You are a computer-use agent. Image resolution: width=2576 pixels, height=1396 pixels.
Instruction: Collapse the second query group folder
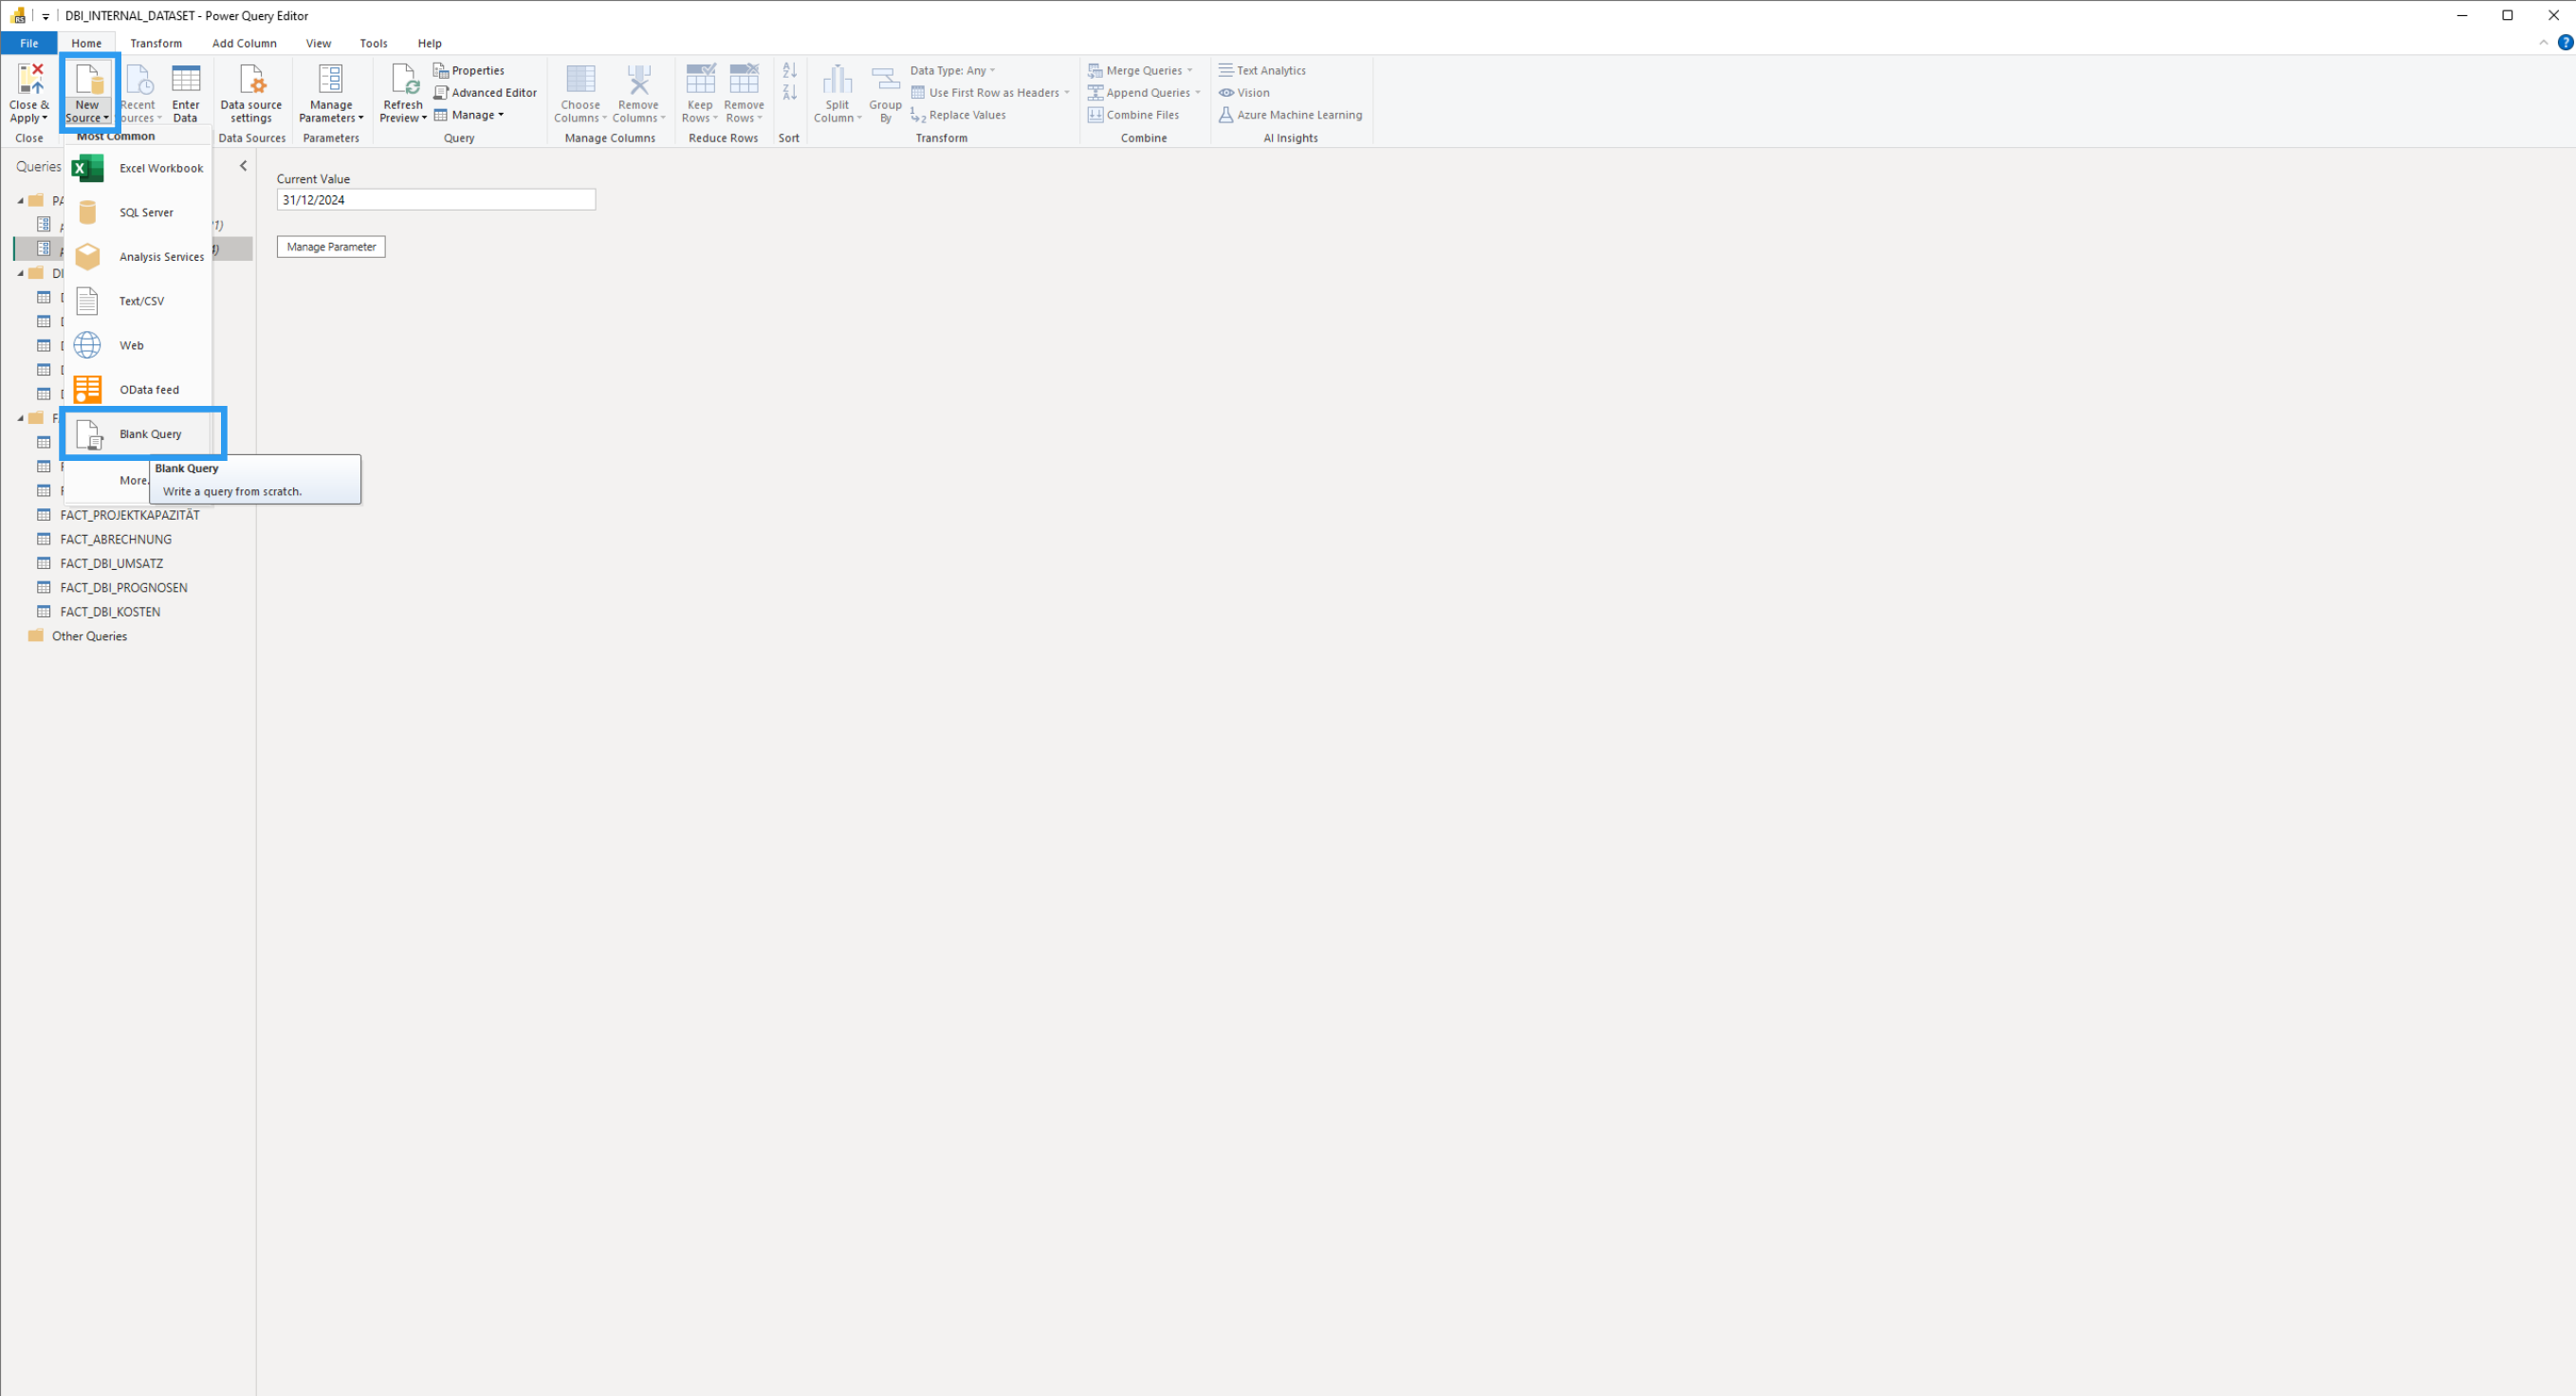point(20,273)
